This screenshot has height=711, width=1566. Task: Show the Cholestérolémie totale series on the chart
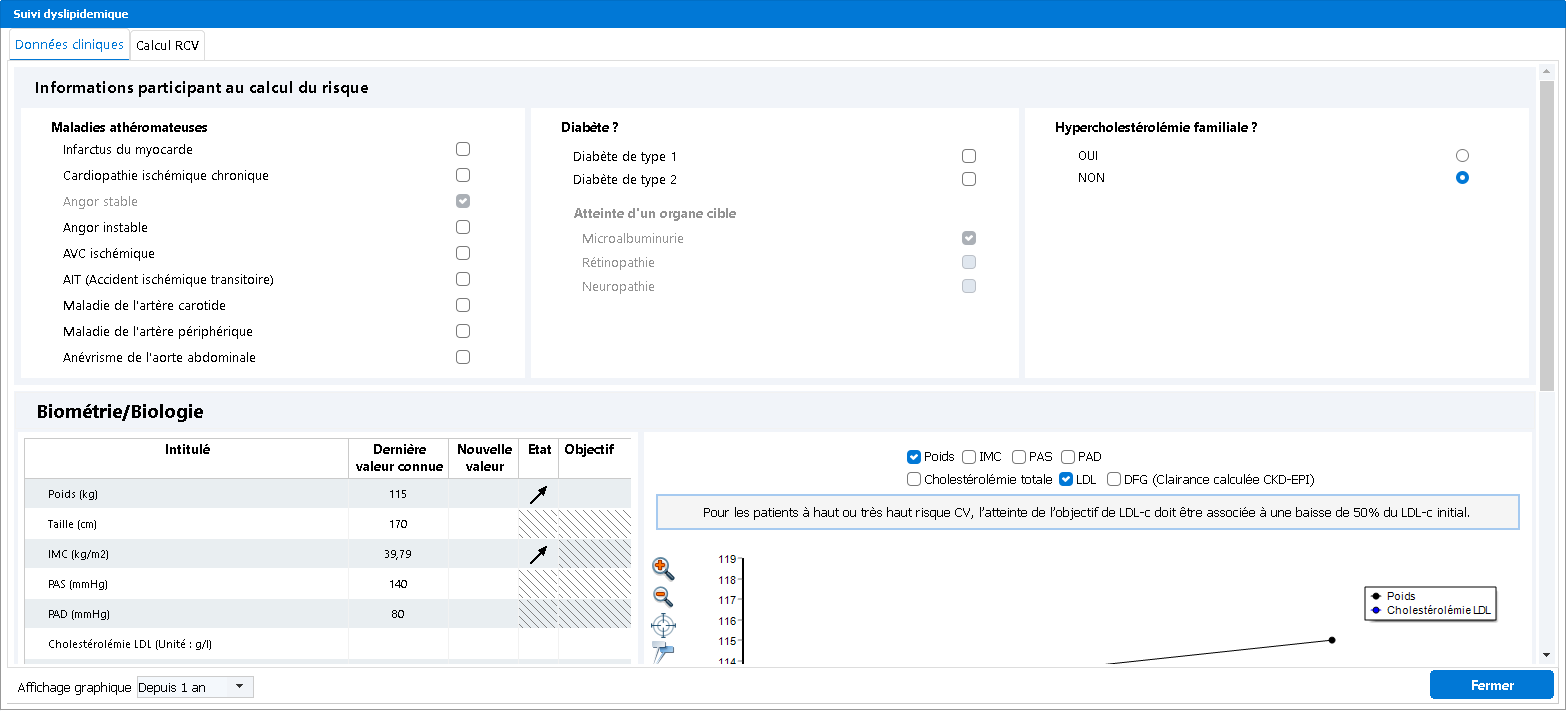(914, 479)
